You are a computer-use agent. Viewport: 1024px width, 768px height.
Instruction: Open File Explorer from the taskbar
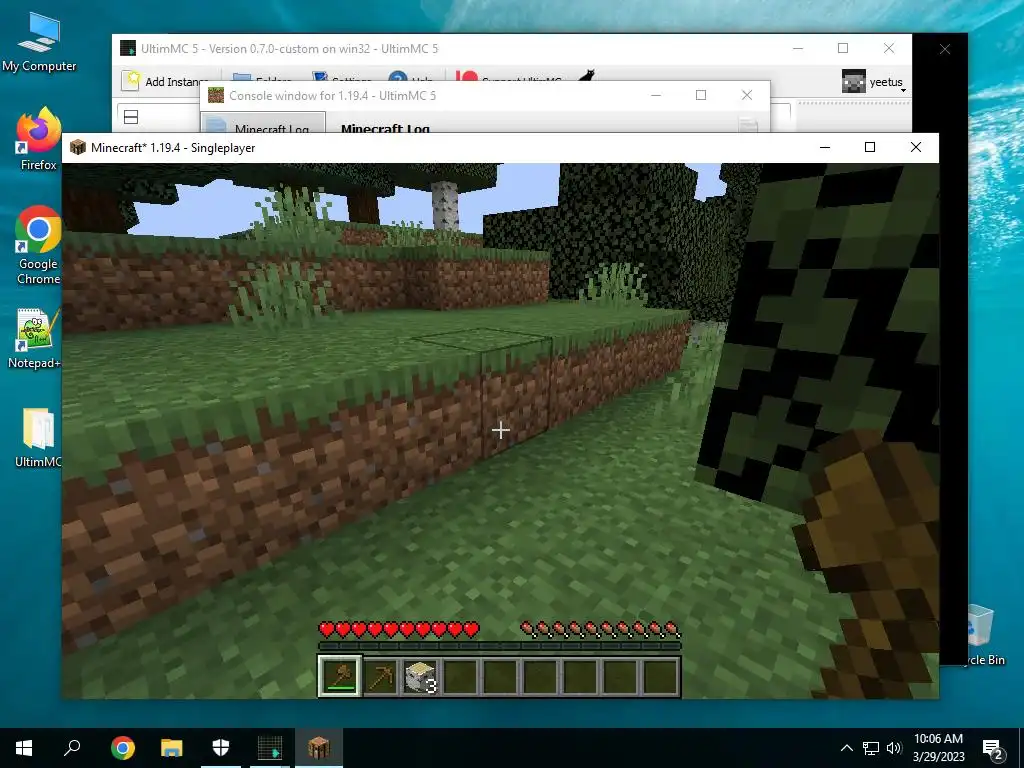click(172, 748)
